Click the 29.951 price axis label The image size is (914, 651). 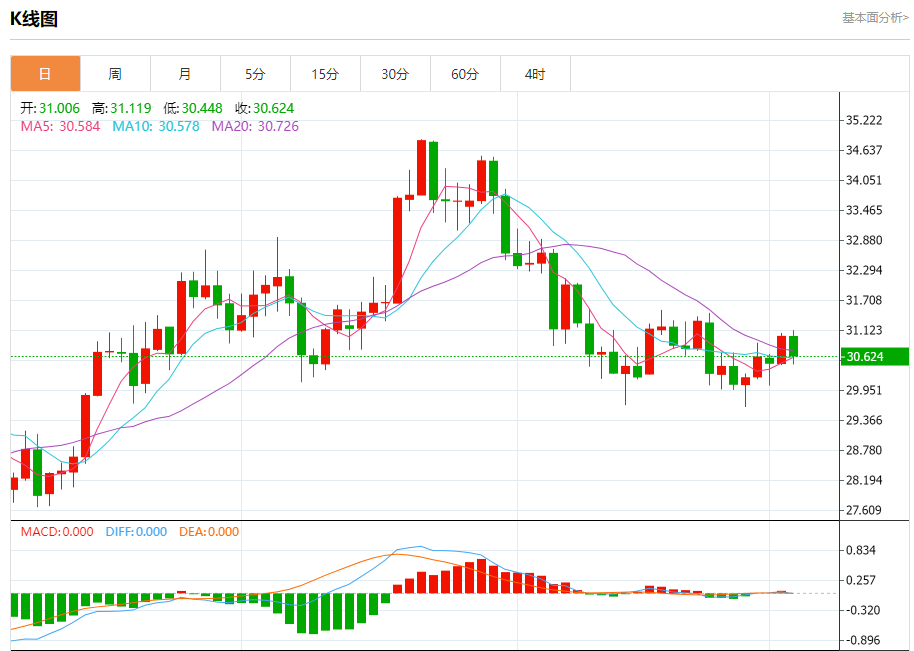[864, 390]
